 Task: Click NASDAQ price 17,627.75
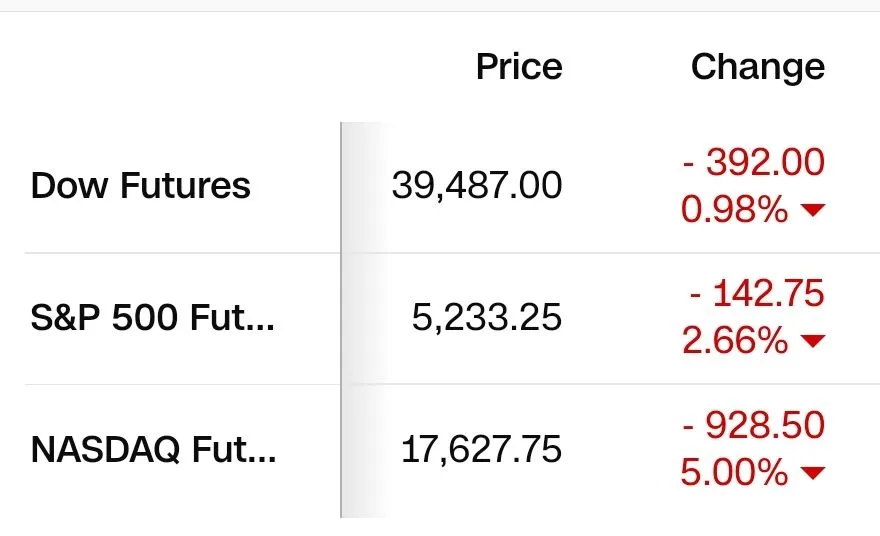click(x=481, y=449)
